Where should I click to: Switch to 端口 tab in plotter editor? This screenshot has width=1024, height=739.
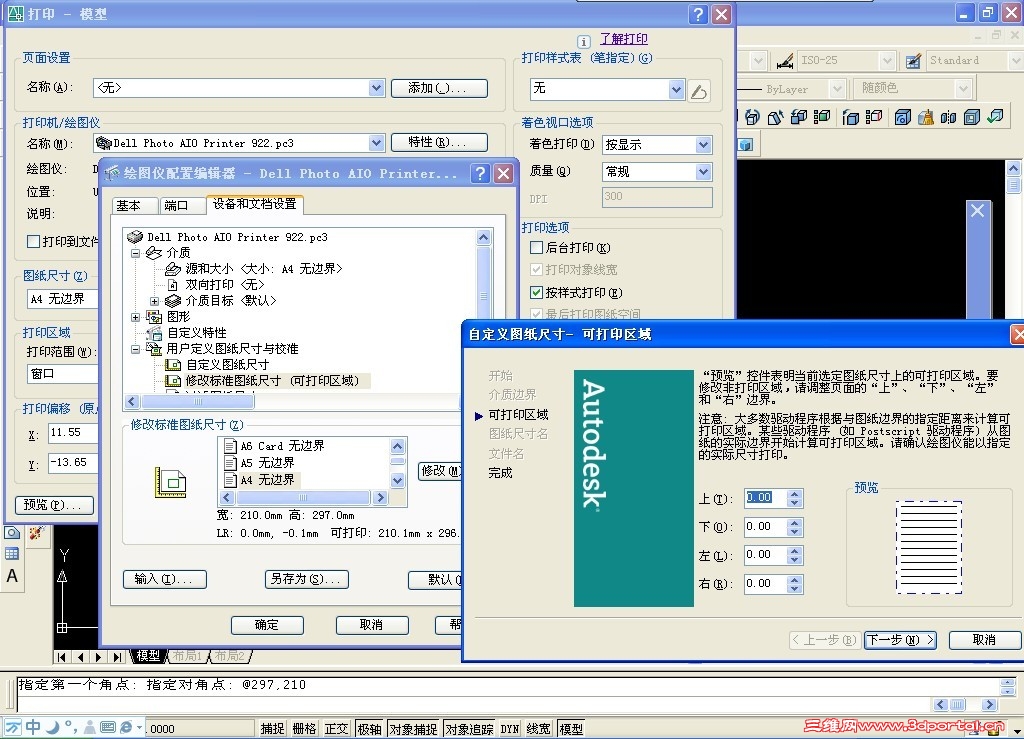point(181,206)
